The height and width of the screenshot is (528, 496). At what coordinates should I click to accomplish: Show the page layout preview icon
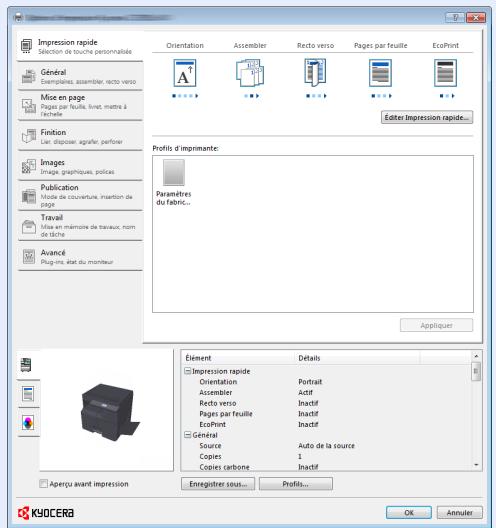[28, 394]
